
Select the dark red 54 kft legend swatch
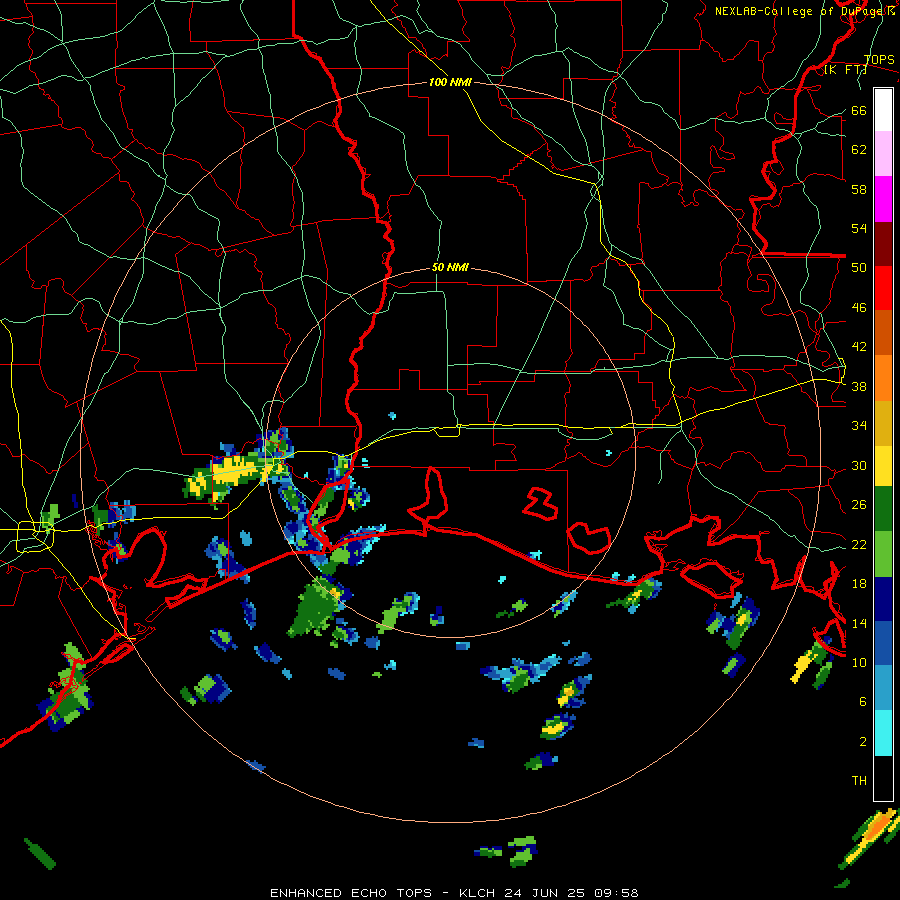click(x=883, y=244)
